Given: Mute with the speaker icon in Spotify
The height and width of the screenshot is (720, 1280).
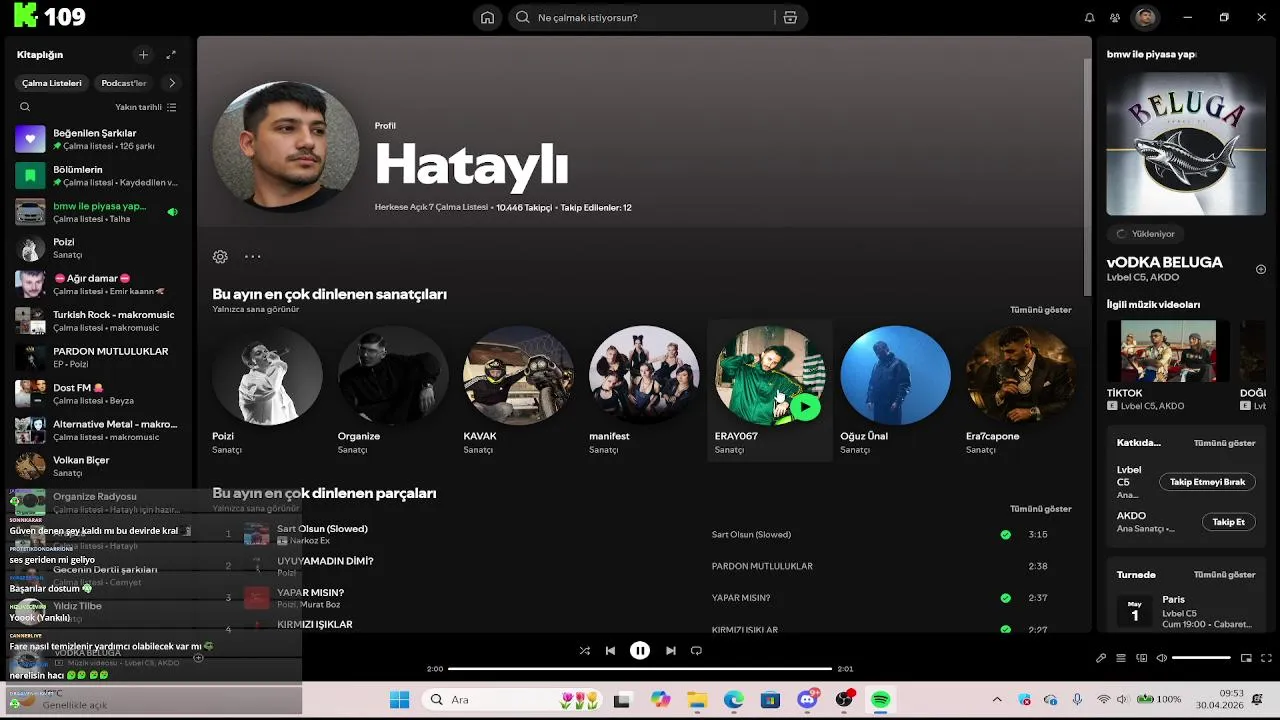Looking at the screenshot, I should [x=1161, y=658].
